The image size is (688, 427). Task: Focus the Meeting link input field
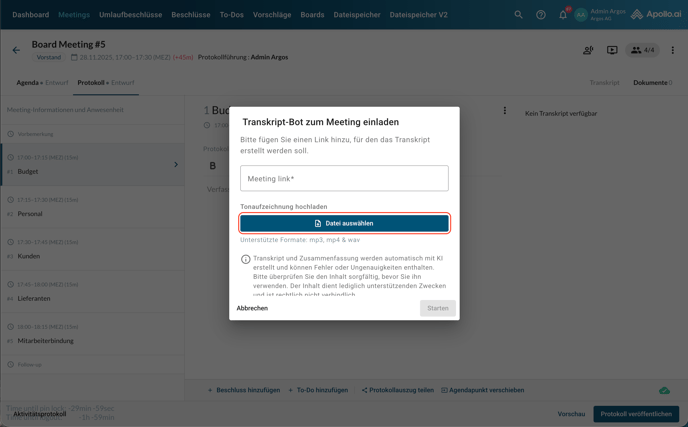coord(344,179)
